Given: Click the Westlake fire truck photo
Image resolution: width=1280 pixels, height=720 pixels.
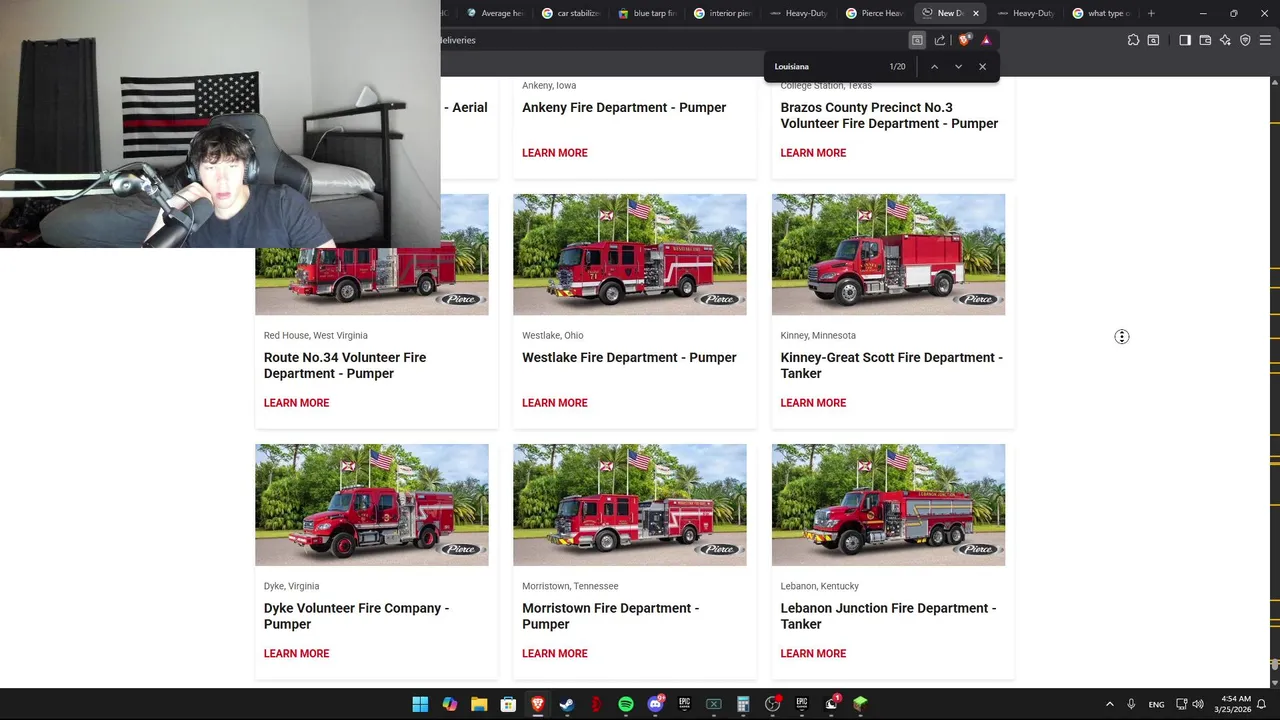Looking at the screenshot, I should (630, 255).
